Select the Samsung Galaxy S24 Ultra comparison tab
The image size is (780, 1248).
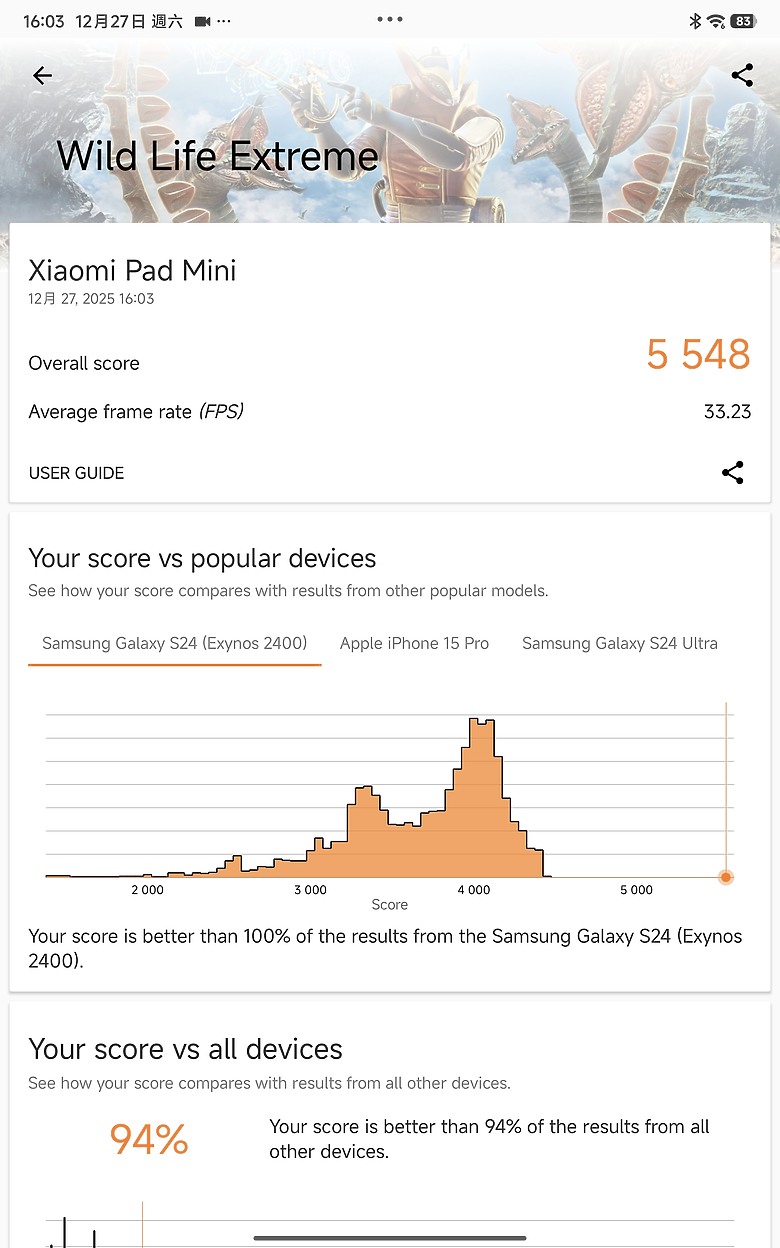[619, 643]
